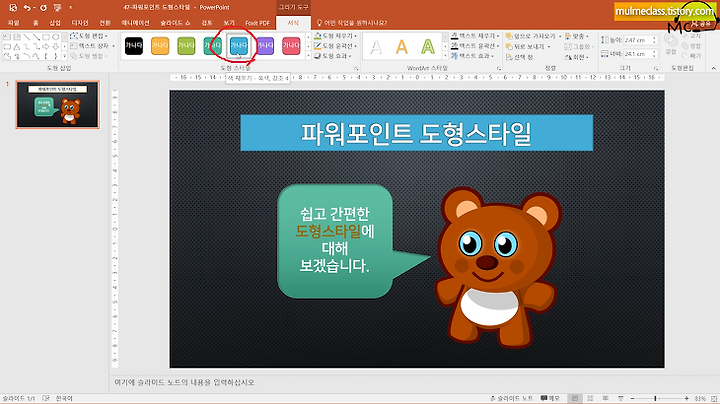Expand the shape styles gallery More button

point(308,56)
